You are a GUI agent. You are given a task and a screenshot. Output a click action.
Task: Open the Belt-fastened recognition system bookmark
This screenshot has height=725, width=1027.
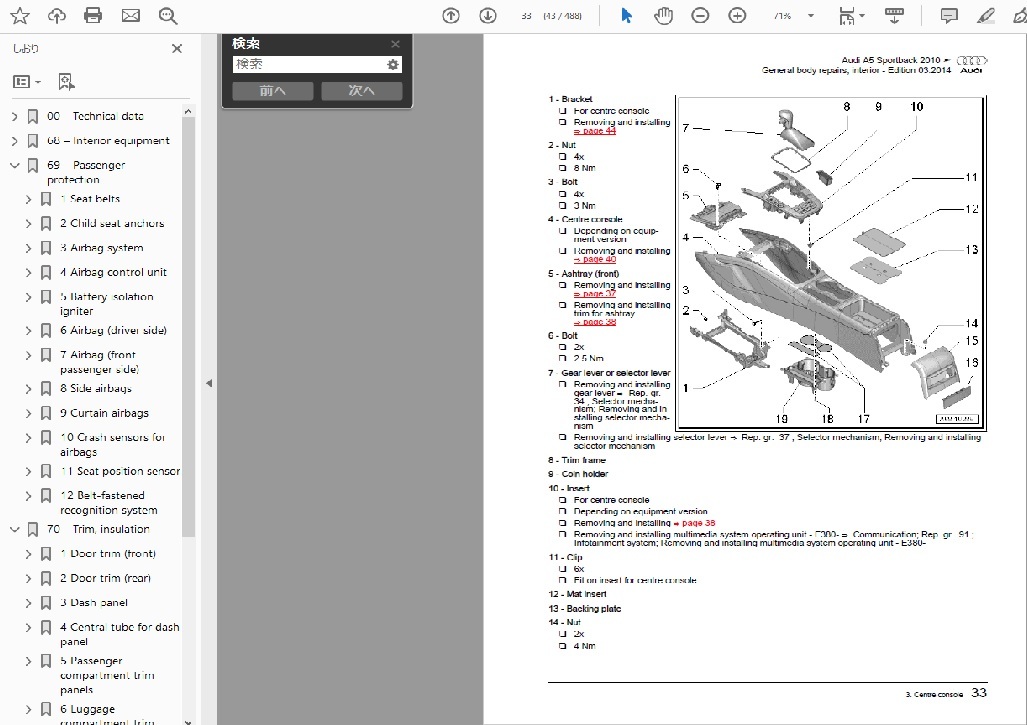(x=109, y=503)
